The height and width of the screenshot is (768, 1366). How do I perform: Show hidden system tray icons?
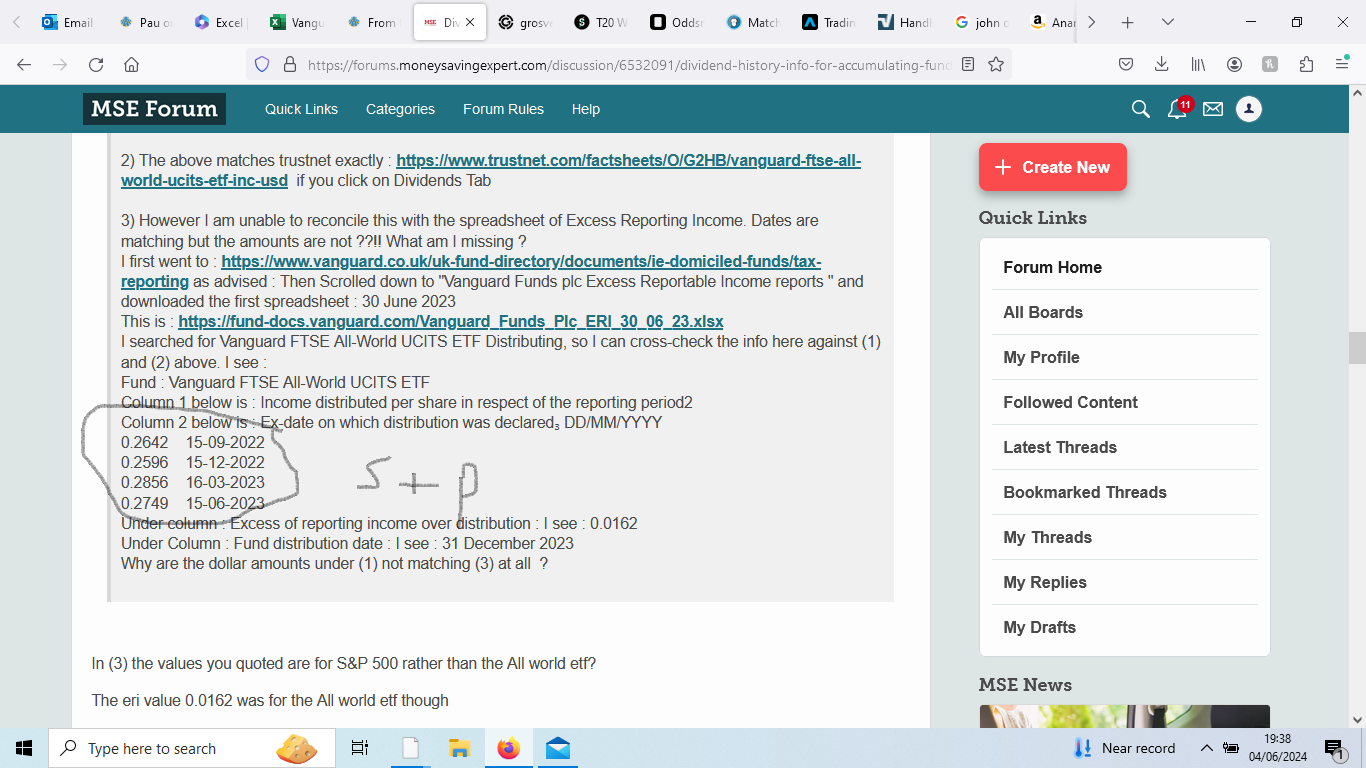(x=1207, y=748)
